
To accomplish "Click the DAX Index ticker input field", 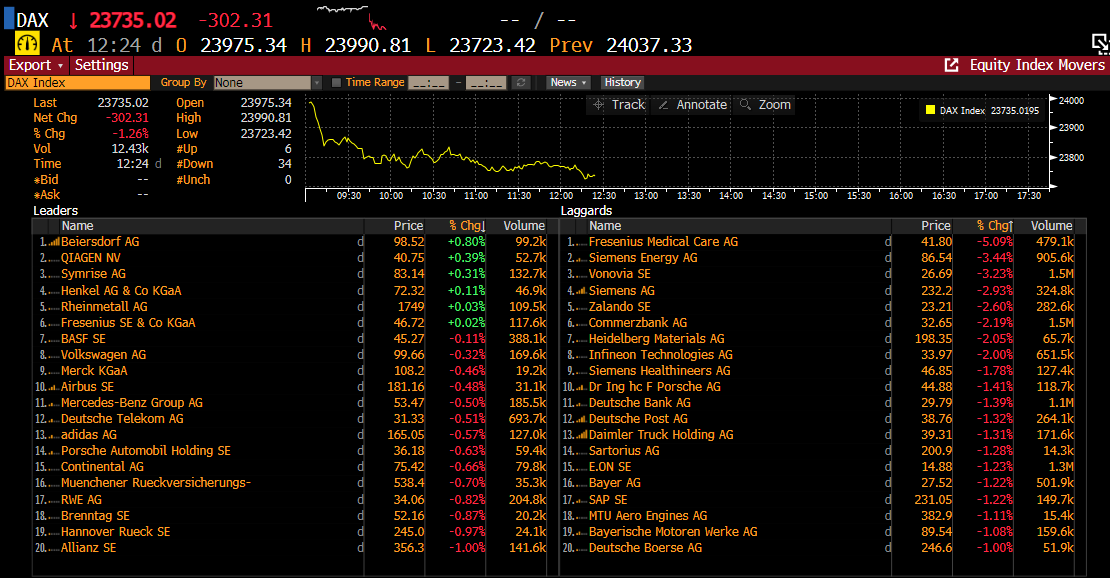I will point(77,83).
